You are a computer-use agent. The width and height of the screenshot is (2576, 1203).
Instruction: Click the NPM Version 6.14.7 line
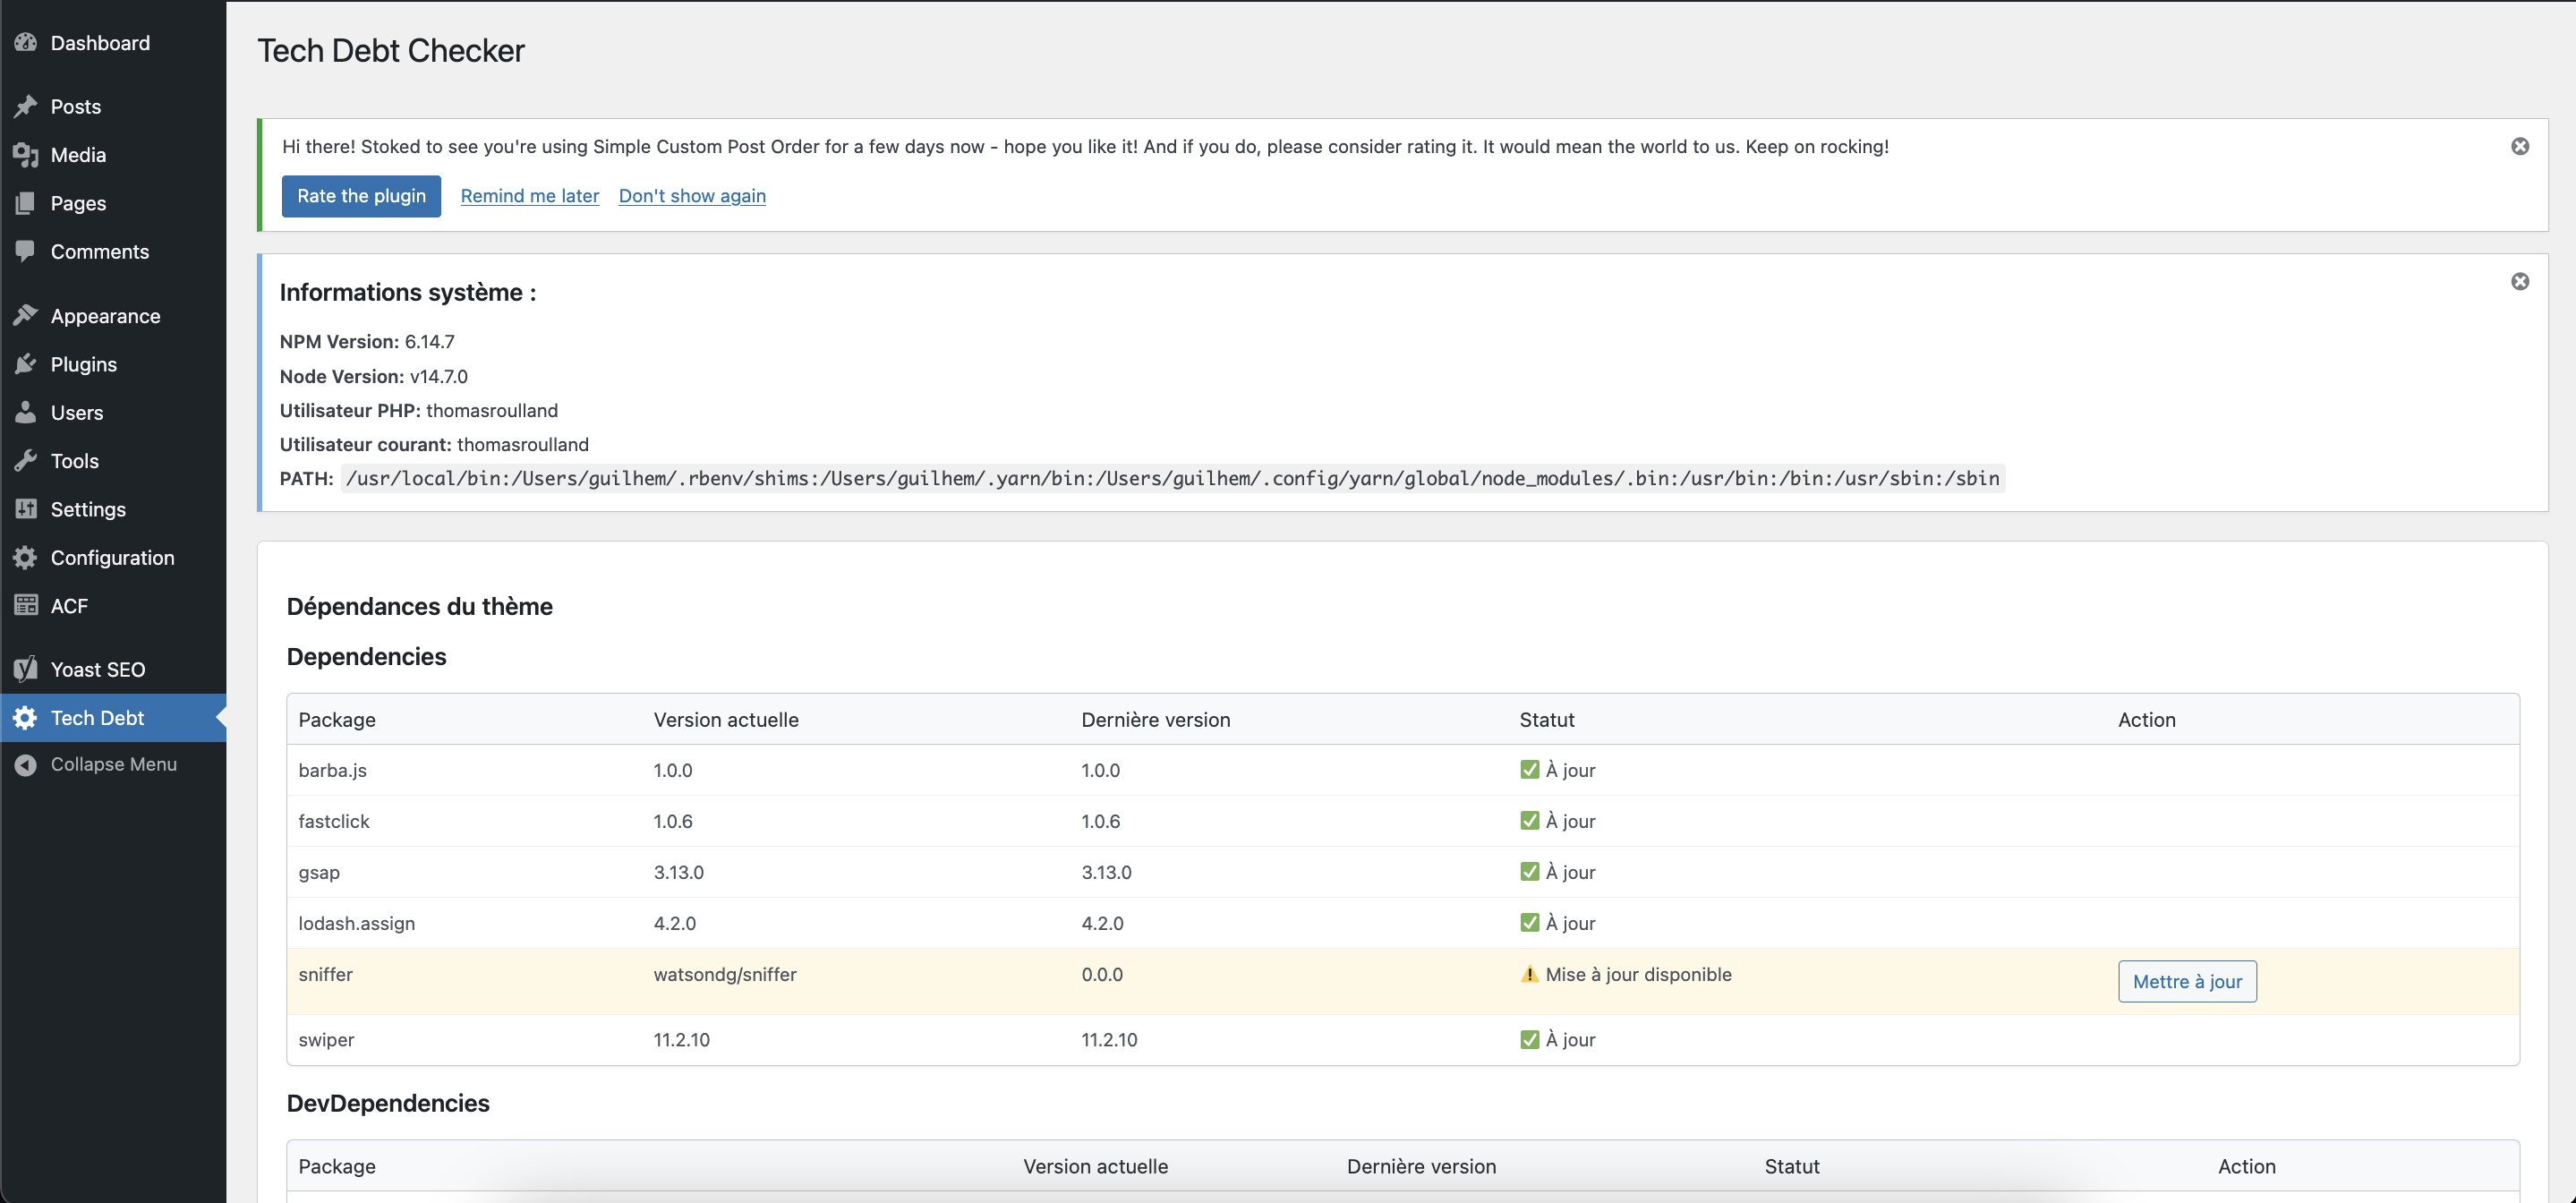point(367,341)
